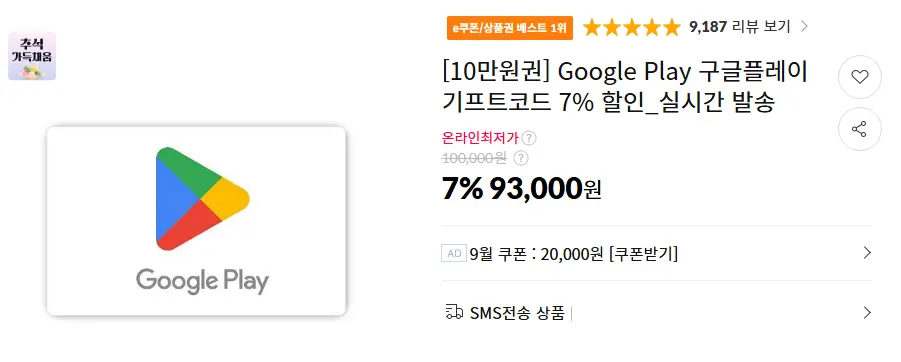Click the AD badge icon
The height and width of the screenshot is (362, 901).
click(x=453, y=253)
